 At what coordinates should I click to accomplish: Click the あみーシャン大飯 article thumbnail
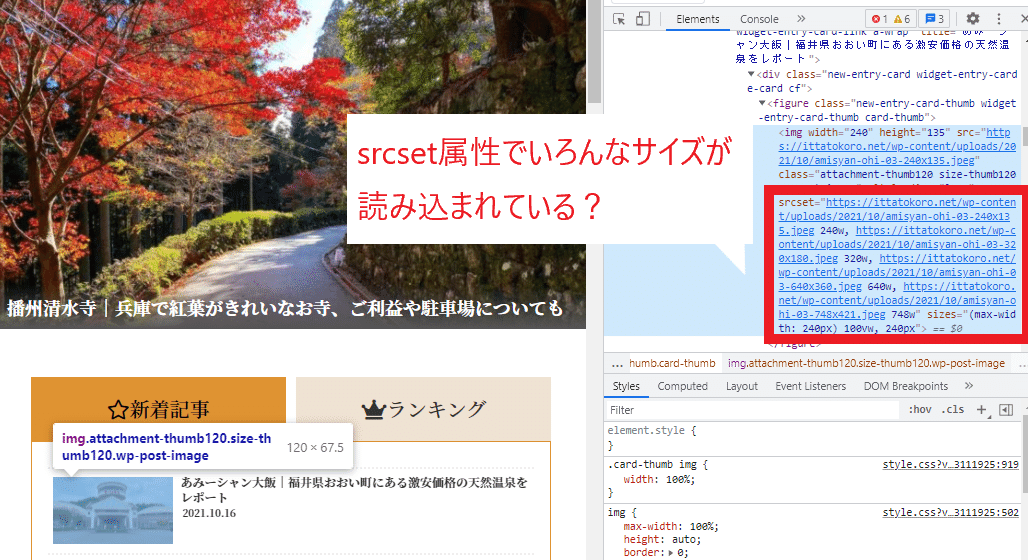(113, 510)
